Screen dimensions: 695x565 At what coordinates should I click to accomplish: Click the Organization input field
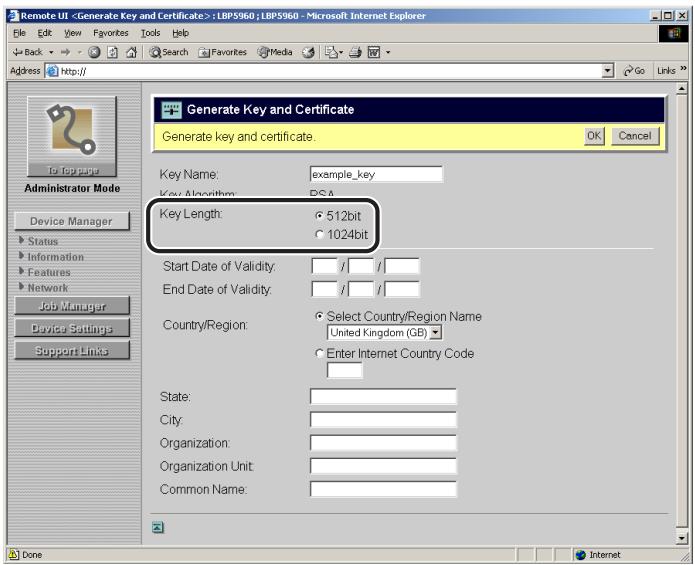point(383,443)
